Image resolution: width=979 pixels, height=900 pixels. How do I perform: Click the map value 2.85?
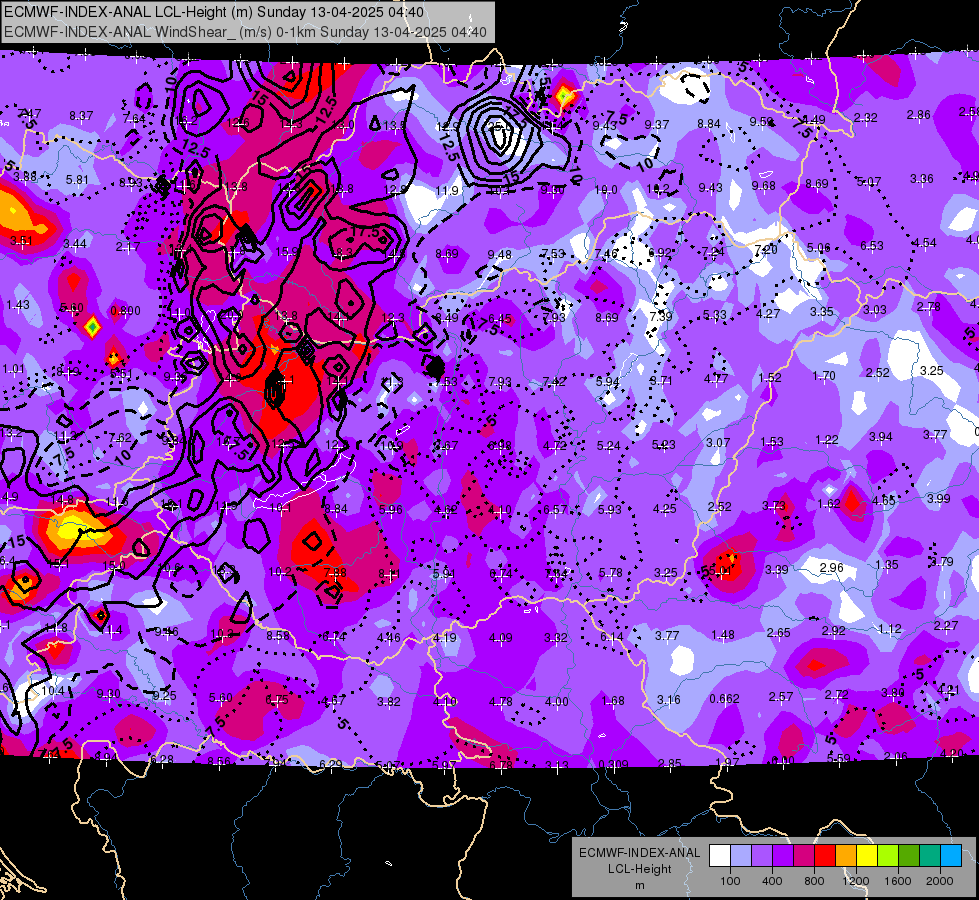669,763
